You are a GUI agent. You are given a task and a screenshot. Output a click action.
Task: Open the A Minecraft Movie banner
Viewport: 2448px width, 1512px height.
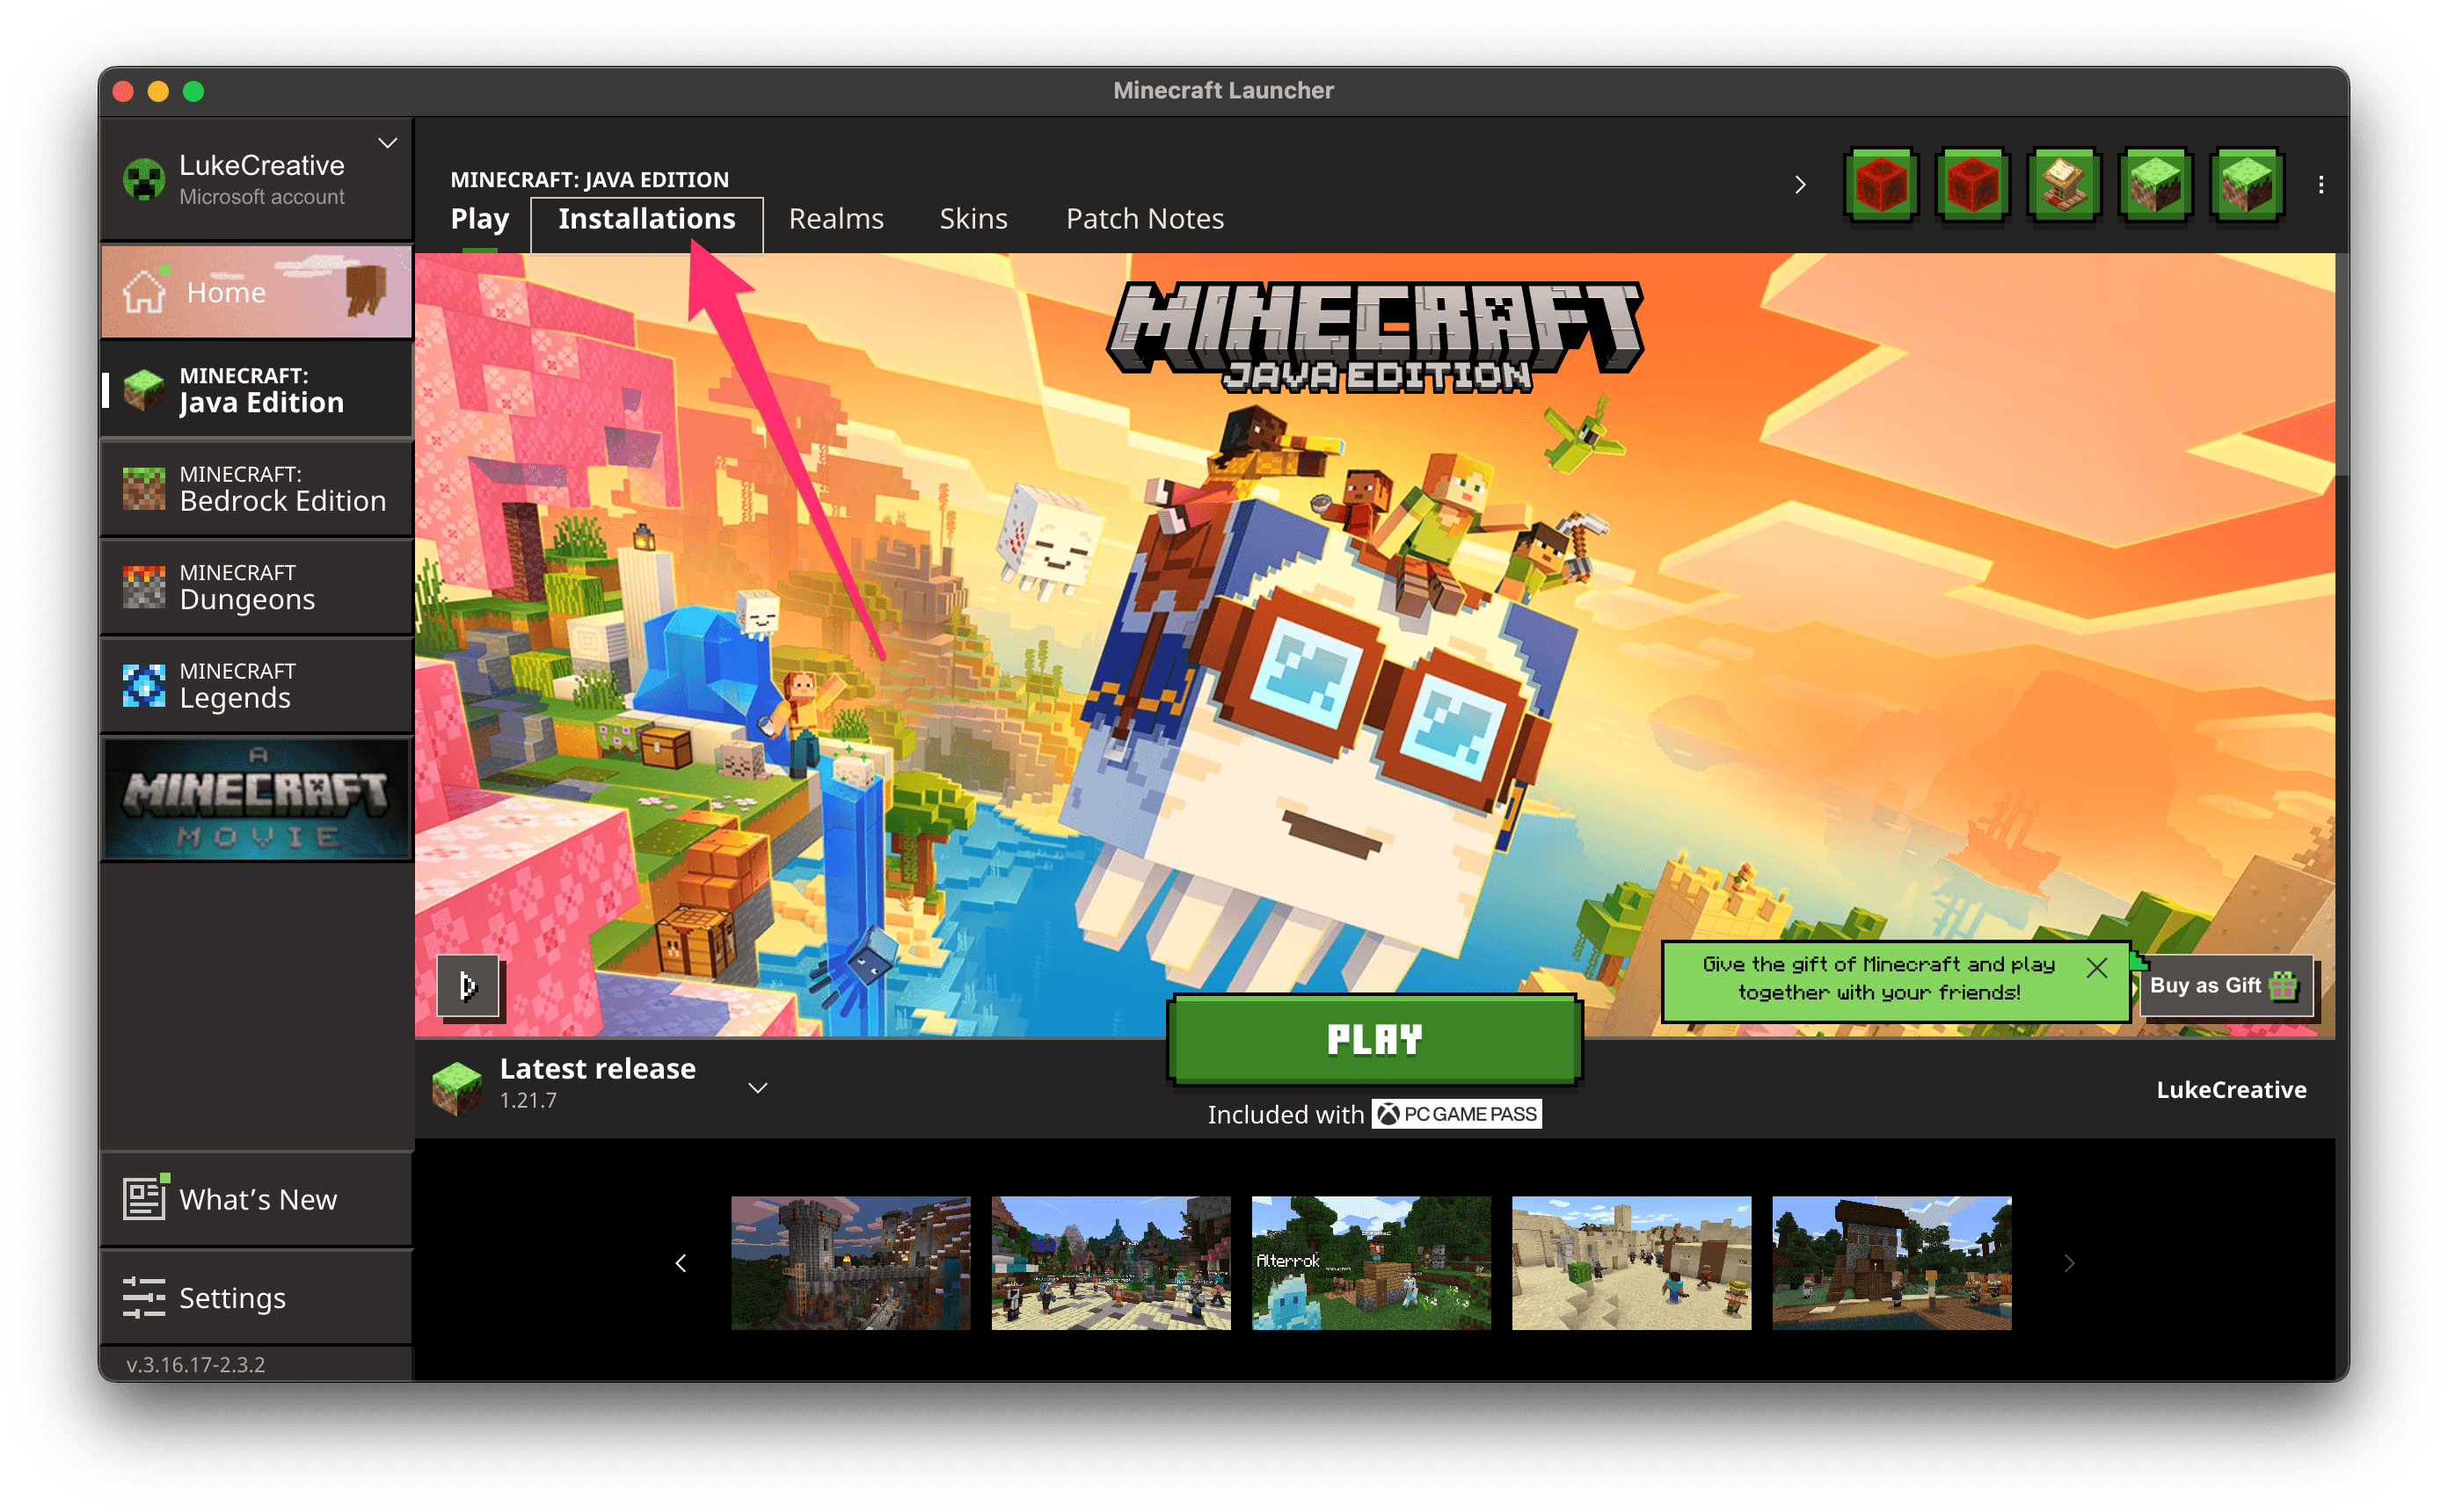tap(256, 798)
